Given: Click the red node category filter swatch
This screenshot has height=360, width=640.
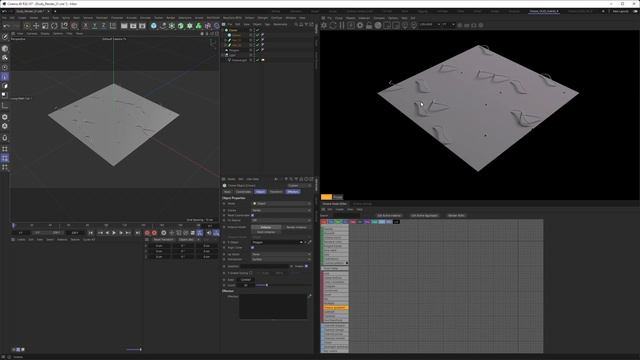Looking at the screenshot, I should [x=324, y=222].
